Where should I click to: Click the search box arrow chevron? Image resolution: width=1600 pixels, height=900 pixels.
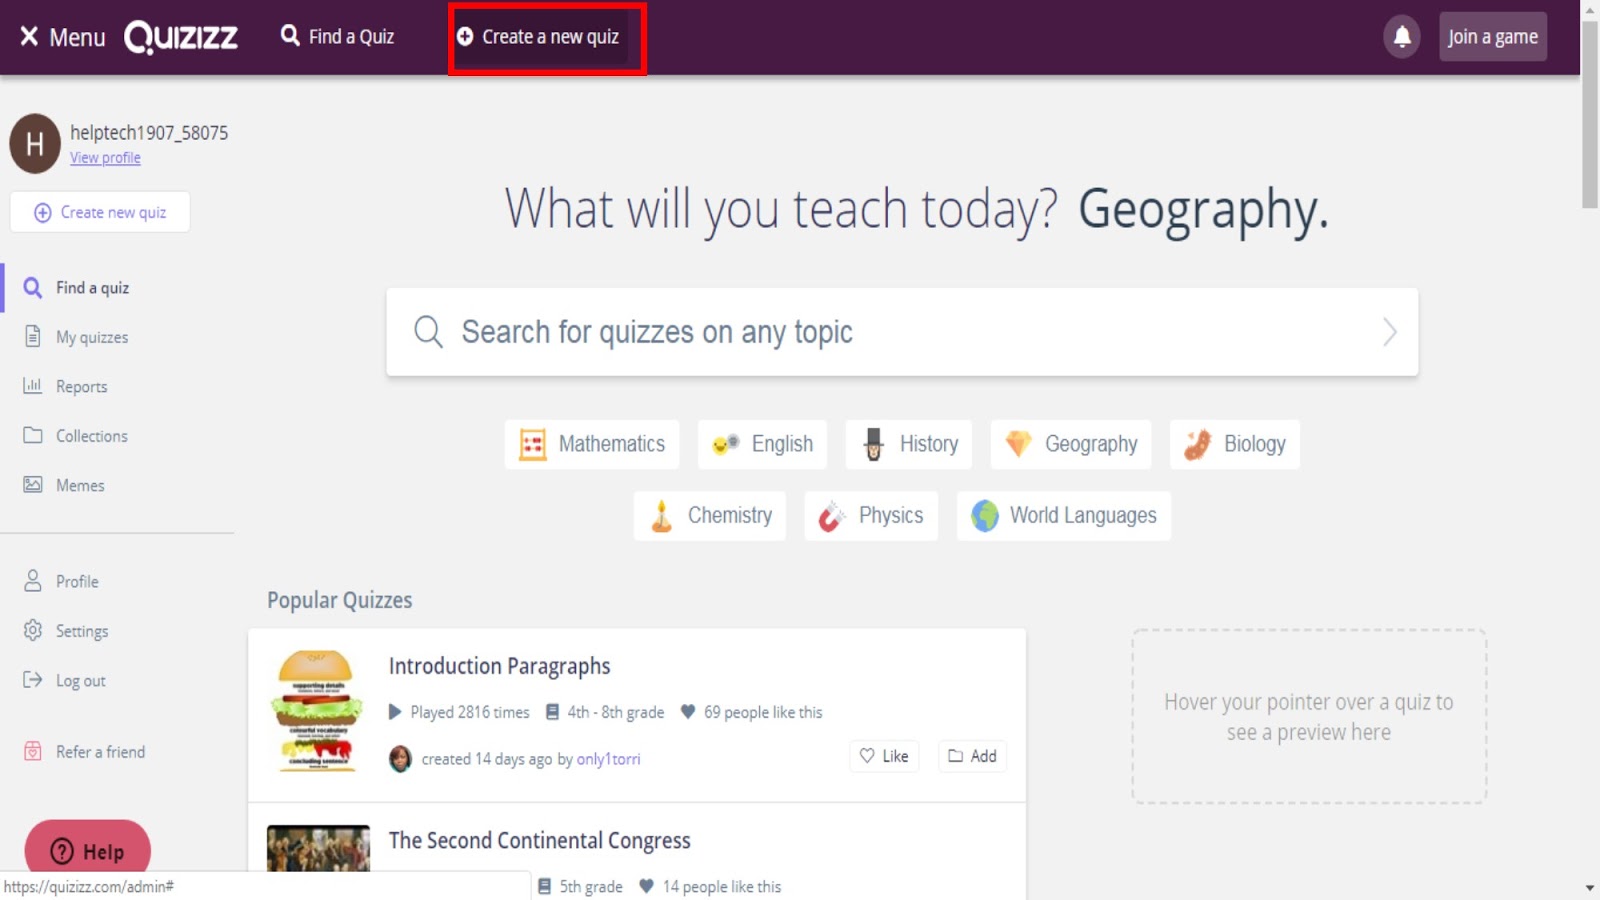point(1389,332)
